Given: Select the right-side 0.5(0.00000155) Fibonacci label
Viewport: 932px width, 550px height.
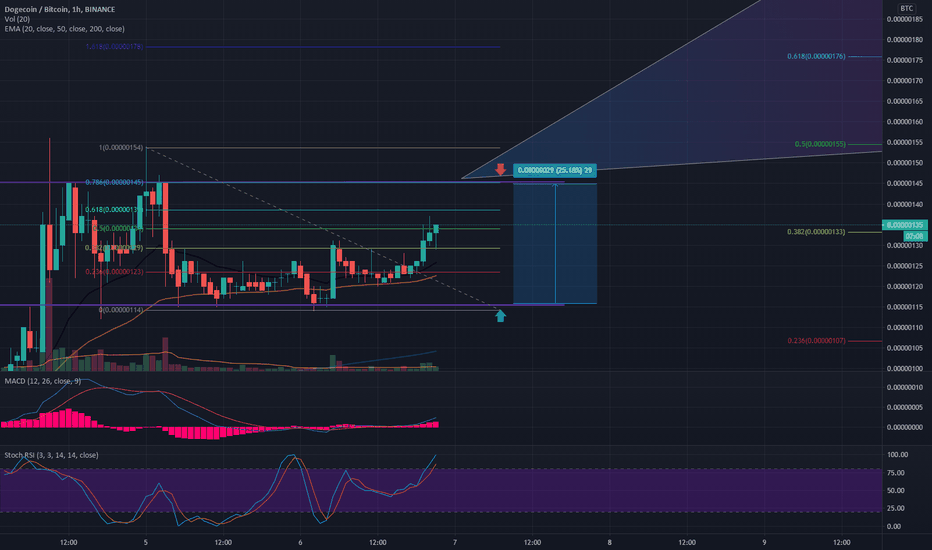Looking at the screenshot, I should 820,144.
